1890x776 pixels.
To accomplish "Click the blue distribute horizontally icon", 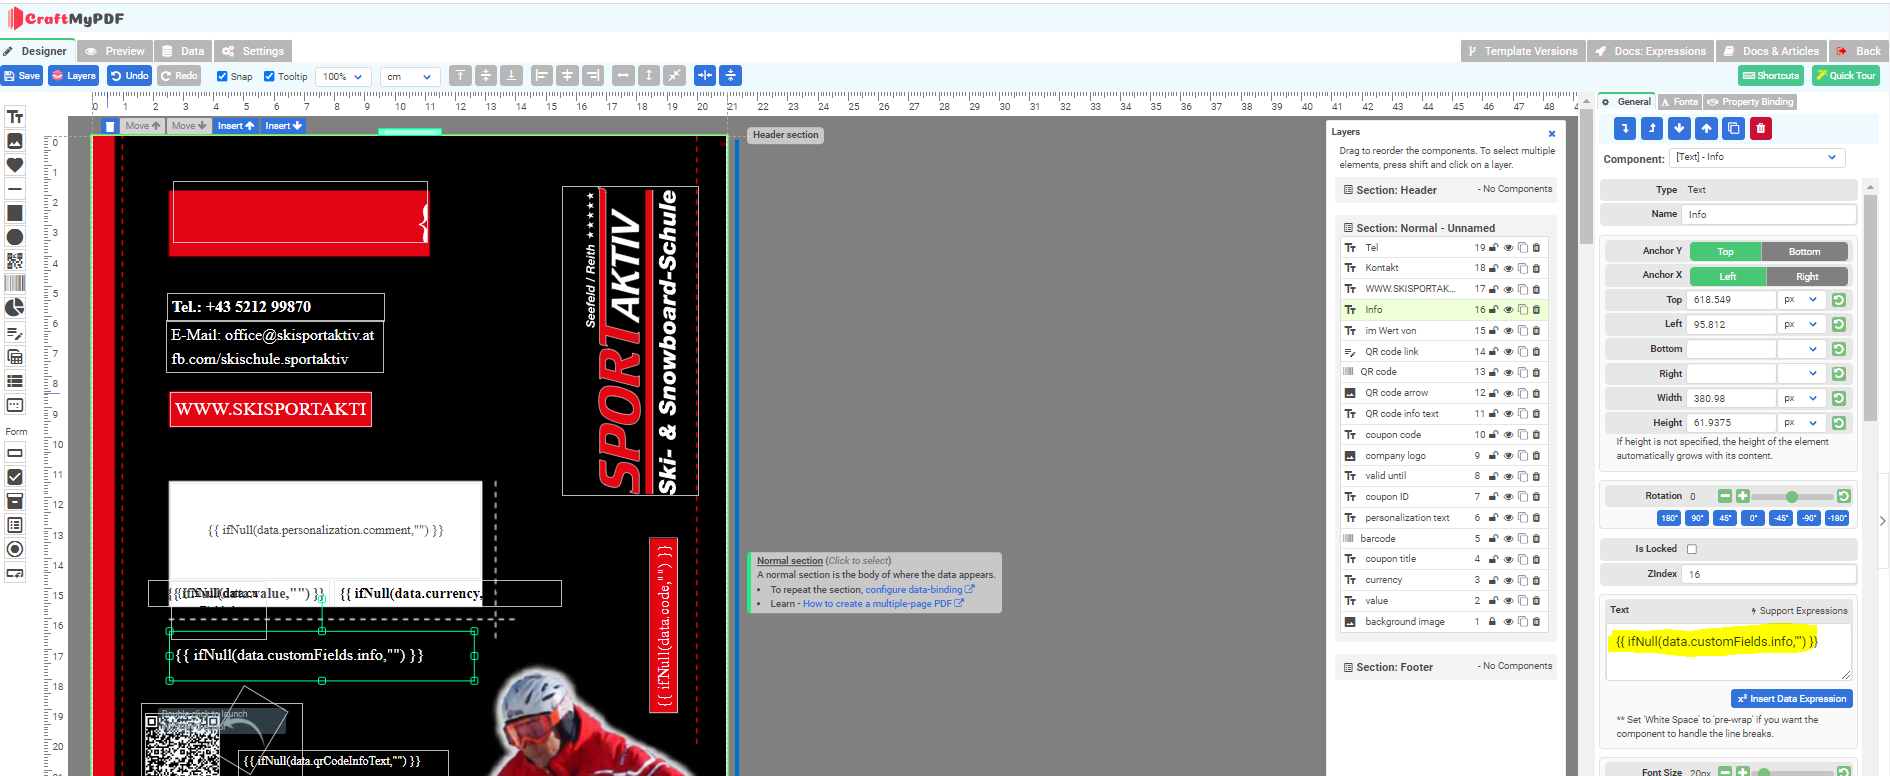I will [705, 76].
